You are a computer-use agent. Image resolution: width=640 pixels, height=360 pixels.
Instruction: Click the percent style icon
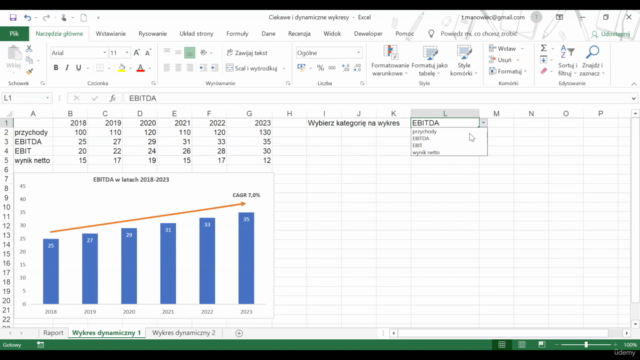pyautogui.click(x=320, y=68)
